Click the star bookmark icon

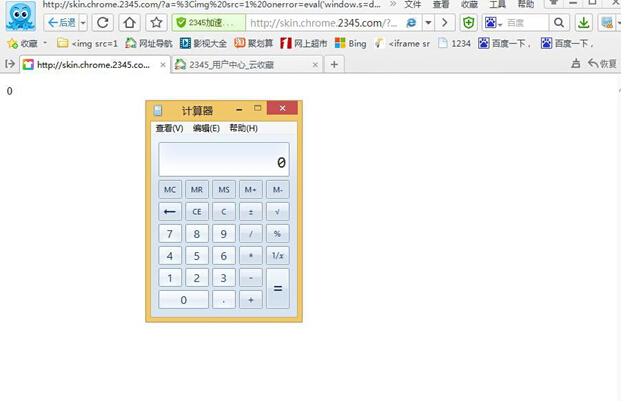coord(156,22)
